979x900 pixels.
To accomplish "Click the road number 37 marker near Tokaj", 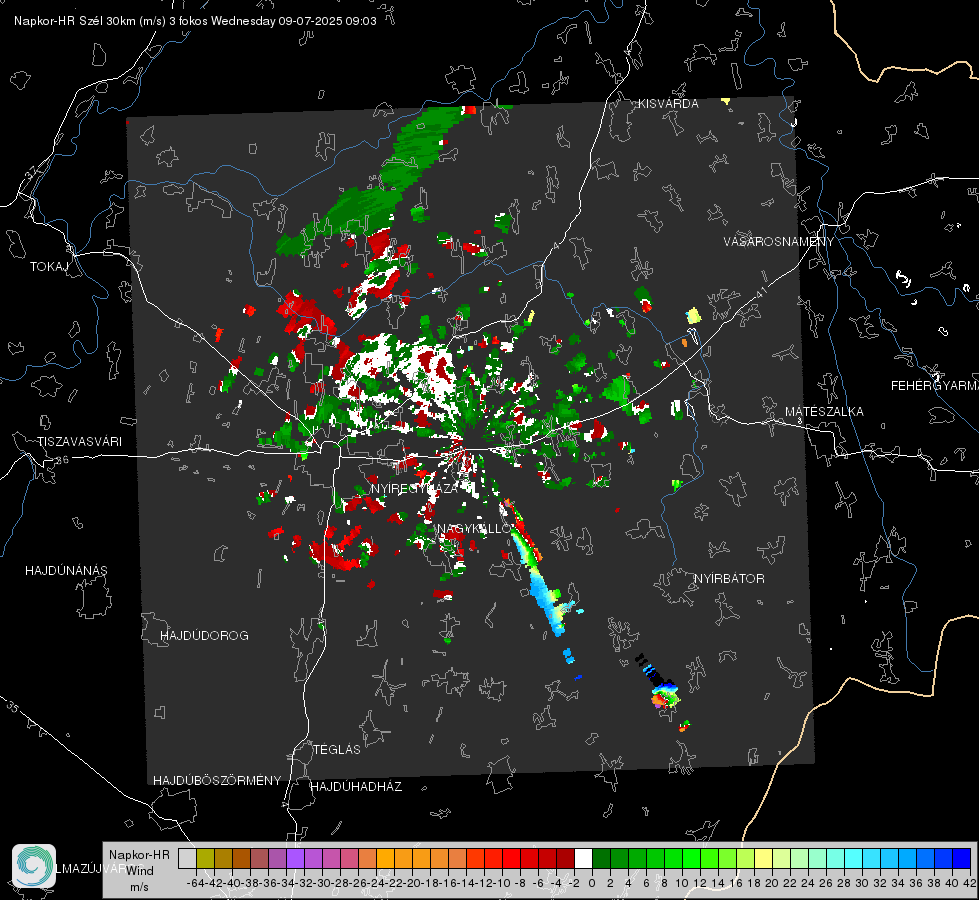I will tap(31, 171).
